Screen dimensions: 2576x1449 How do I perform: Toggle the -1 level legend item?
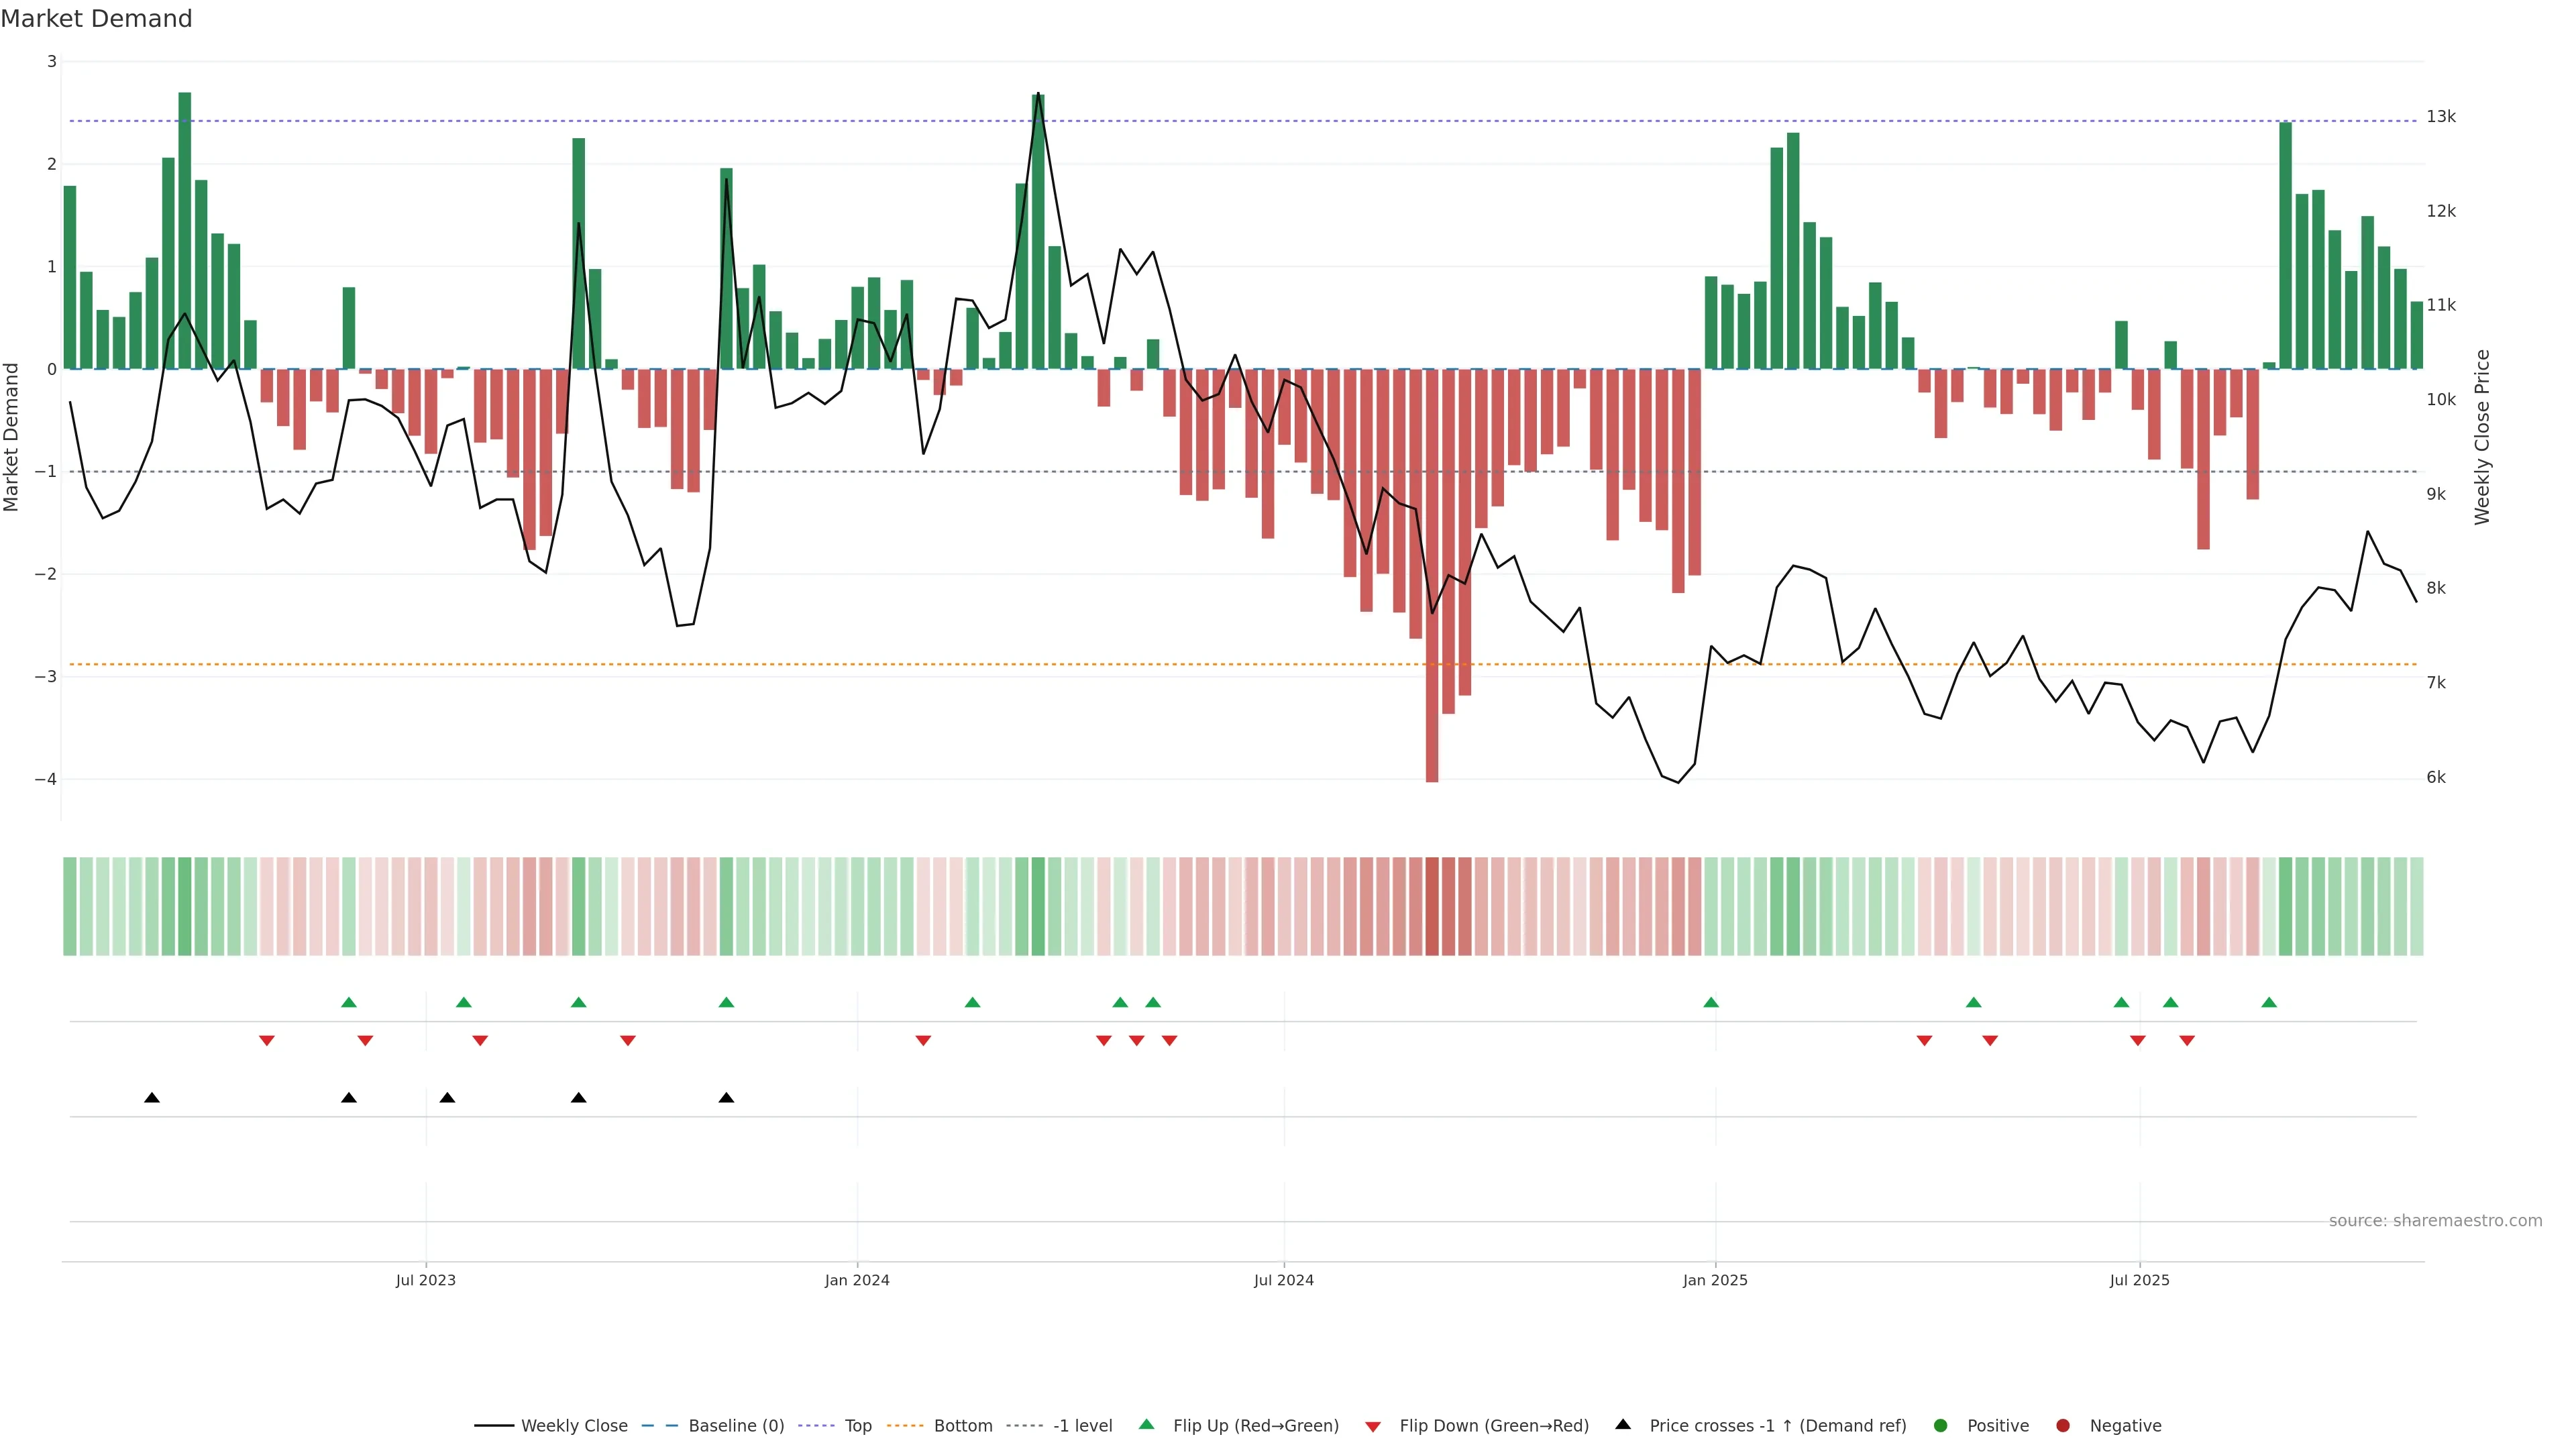1082,1425
